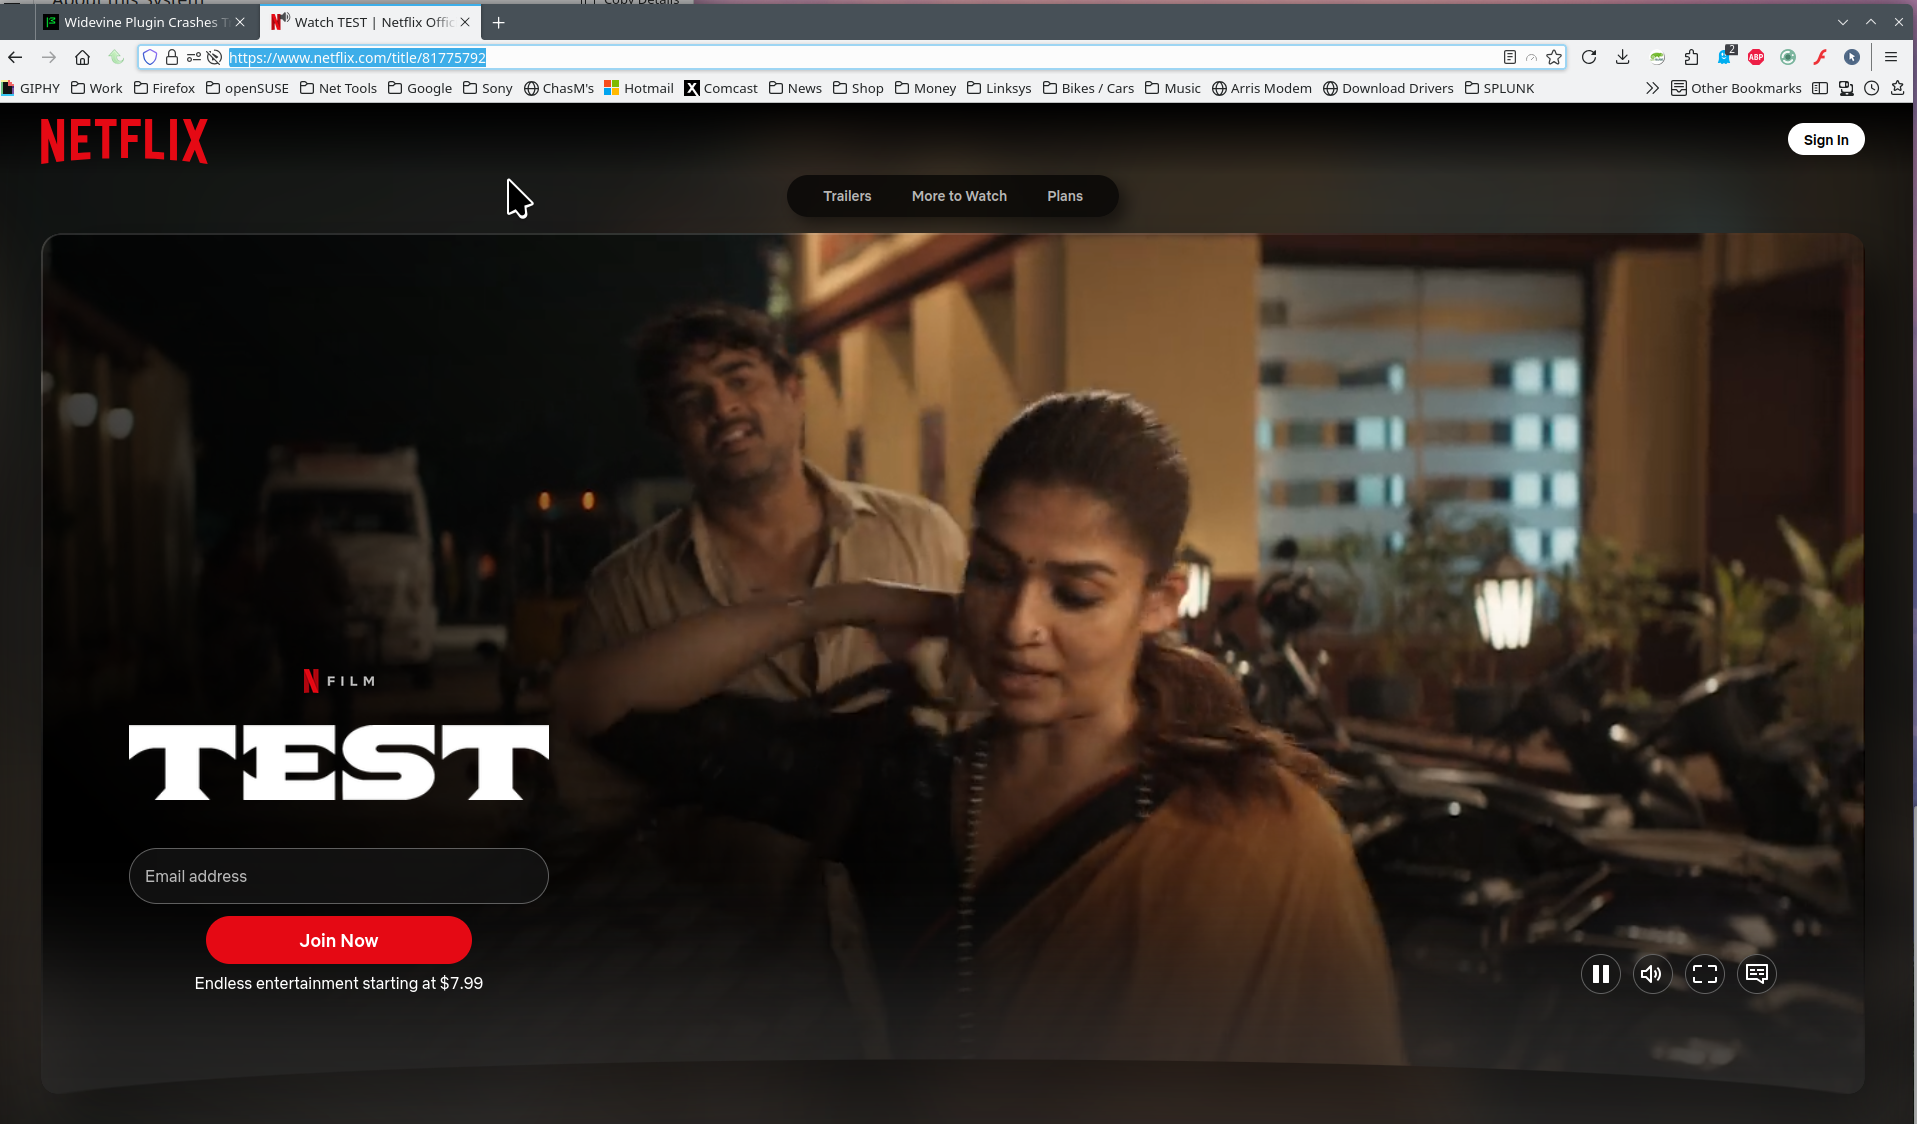Expand the Google bookmarks folder
The width and height of the screenshot is (1917, 1124).
(x=420, y=88)
